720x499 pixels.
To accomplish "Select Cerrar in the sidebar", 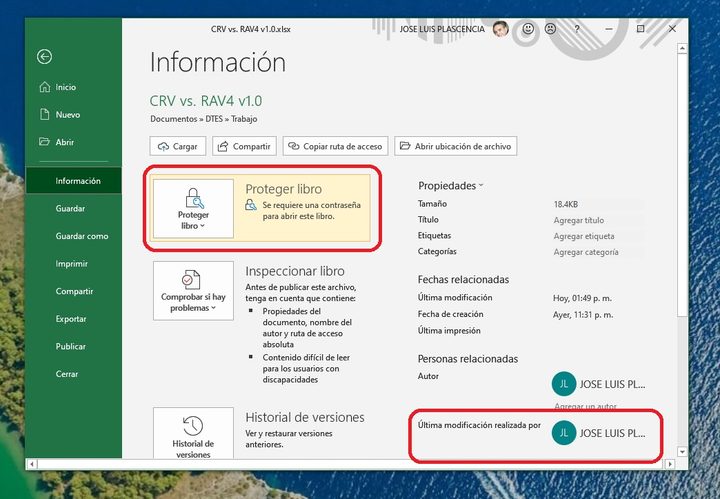I will point(73,374).
